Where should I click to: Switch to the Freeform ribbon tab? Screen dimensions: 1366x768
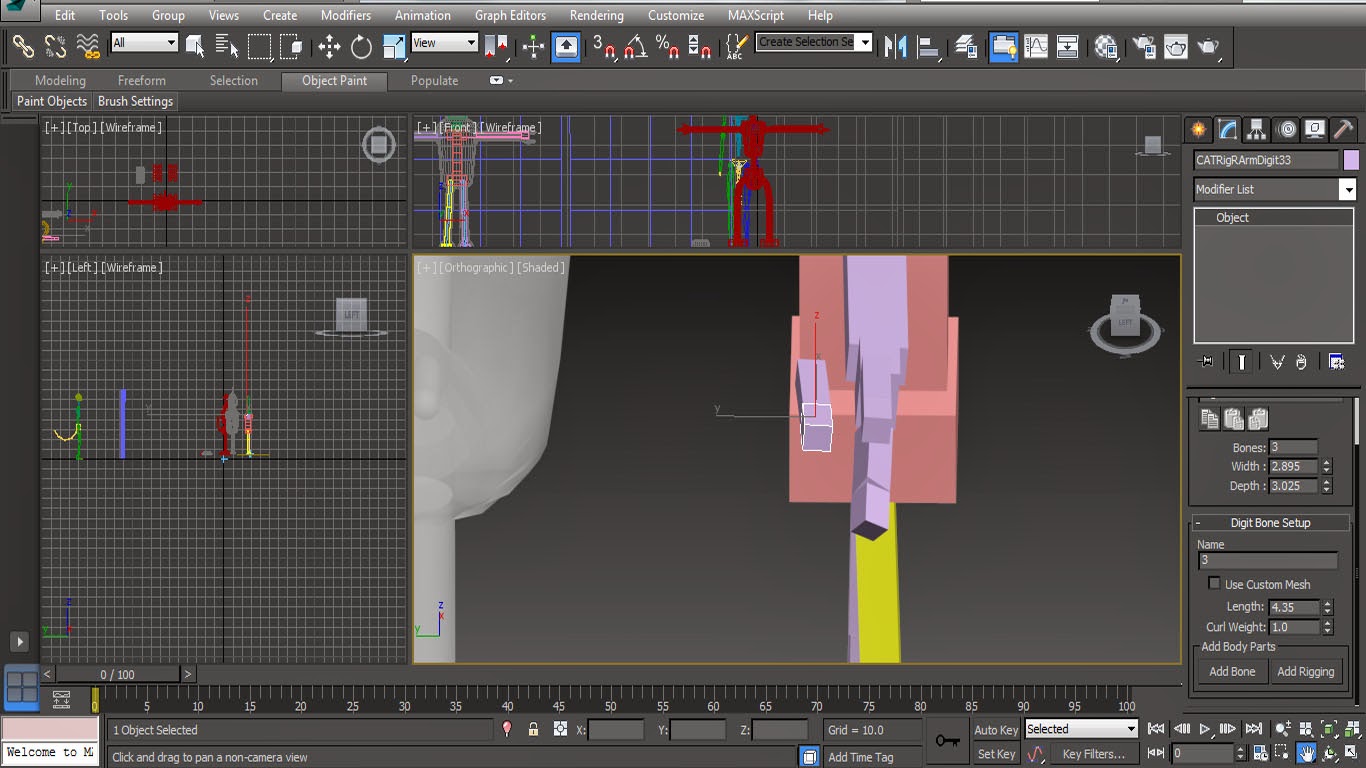(x=142, y=80)
